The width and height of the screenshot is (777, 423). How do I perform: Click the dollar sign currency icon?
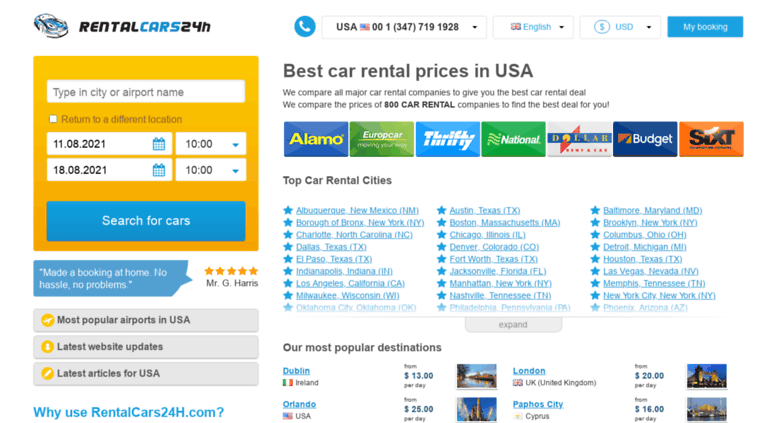602,27
